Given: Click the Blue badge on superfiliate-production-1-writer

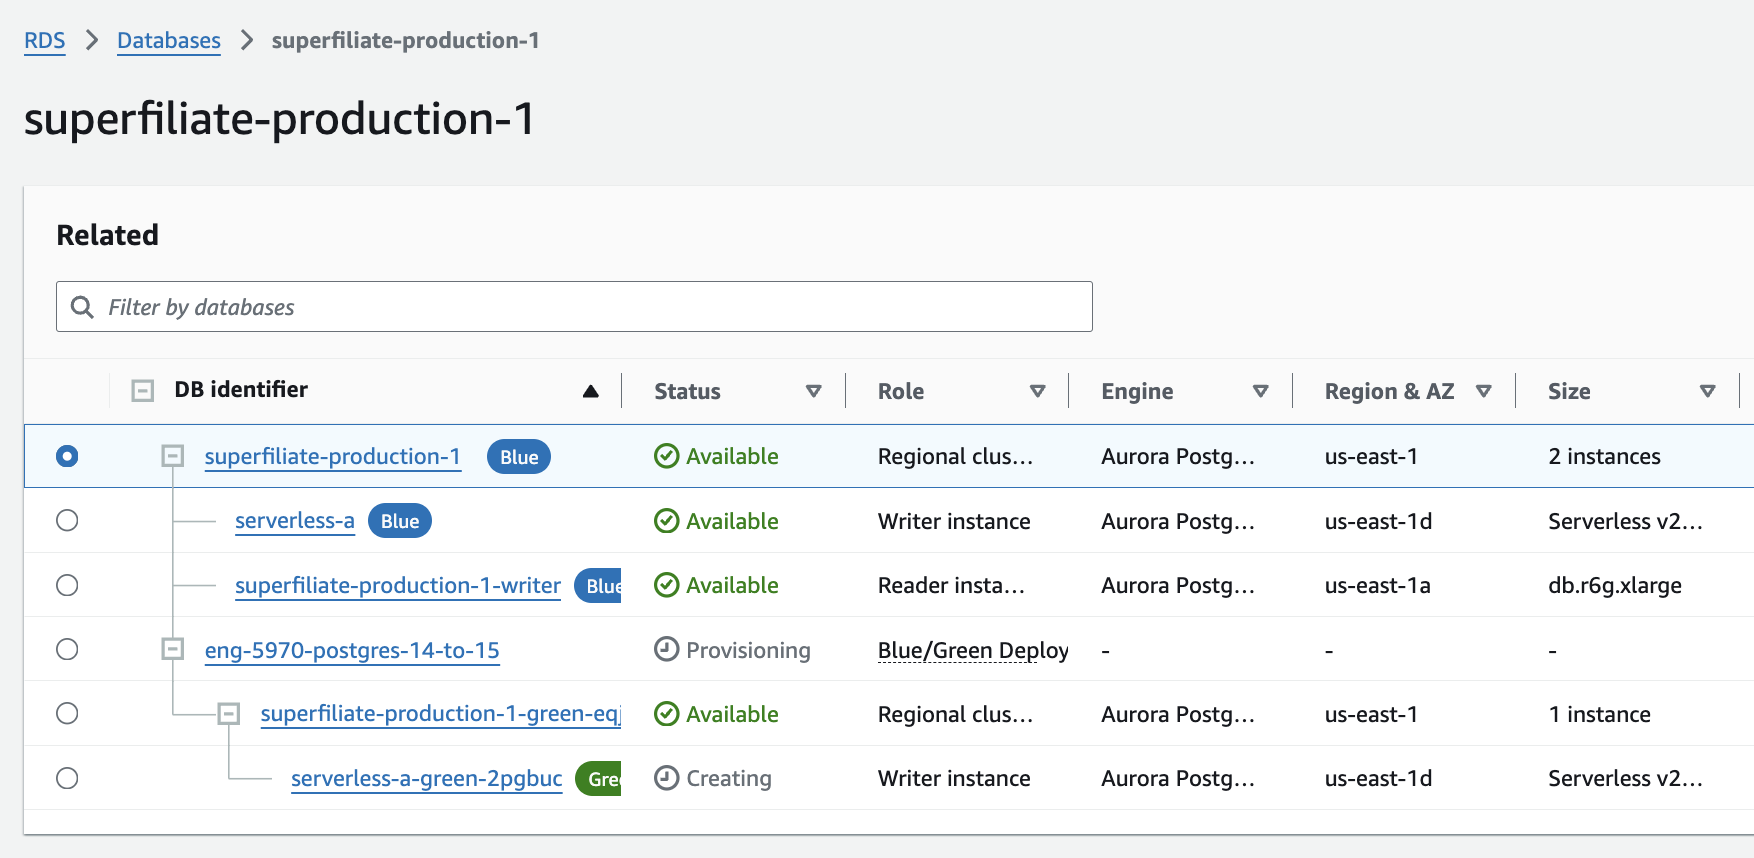Looking at the screenshot, I should click(x=598, y=586).
